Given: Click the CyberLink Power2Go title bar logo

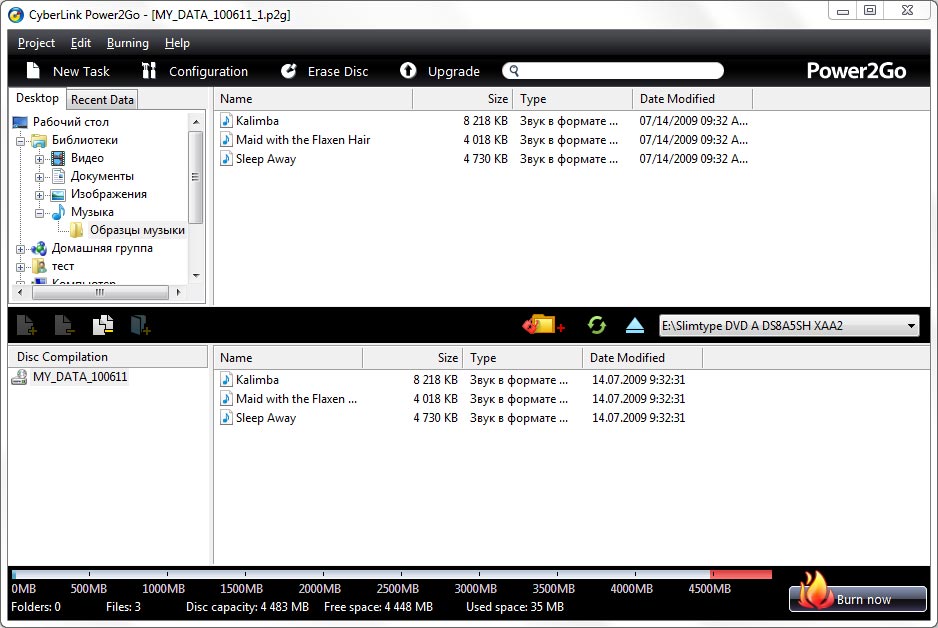Looking at the screenshot, I should point(16,14).
